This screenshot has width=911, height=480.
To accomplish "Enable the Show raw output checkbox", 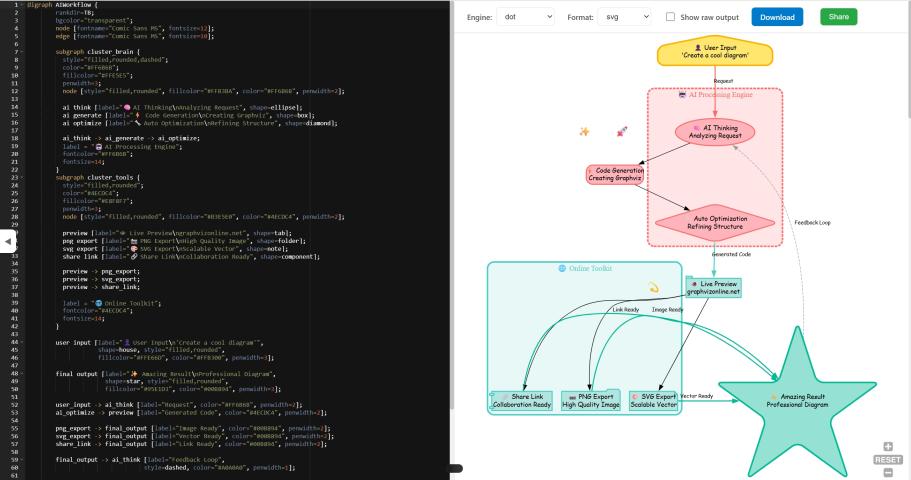I will pyautogui.click(x=671, y=17).
